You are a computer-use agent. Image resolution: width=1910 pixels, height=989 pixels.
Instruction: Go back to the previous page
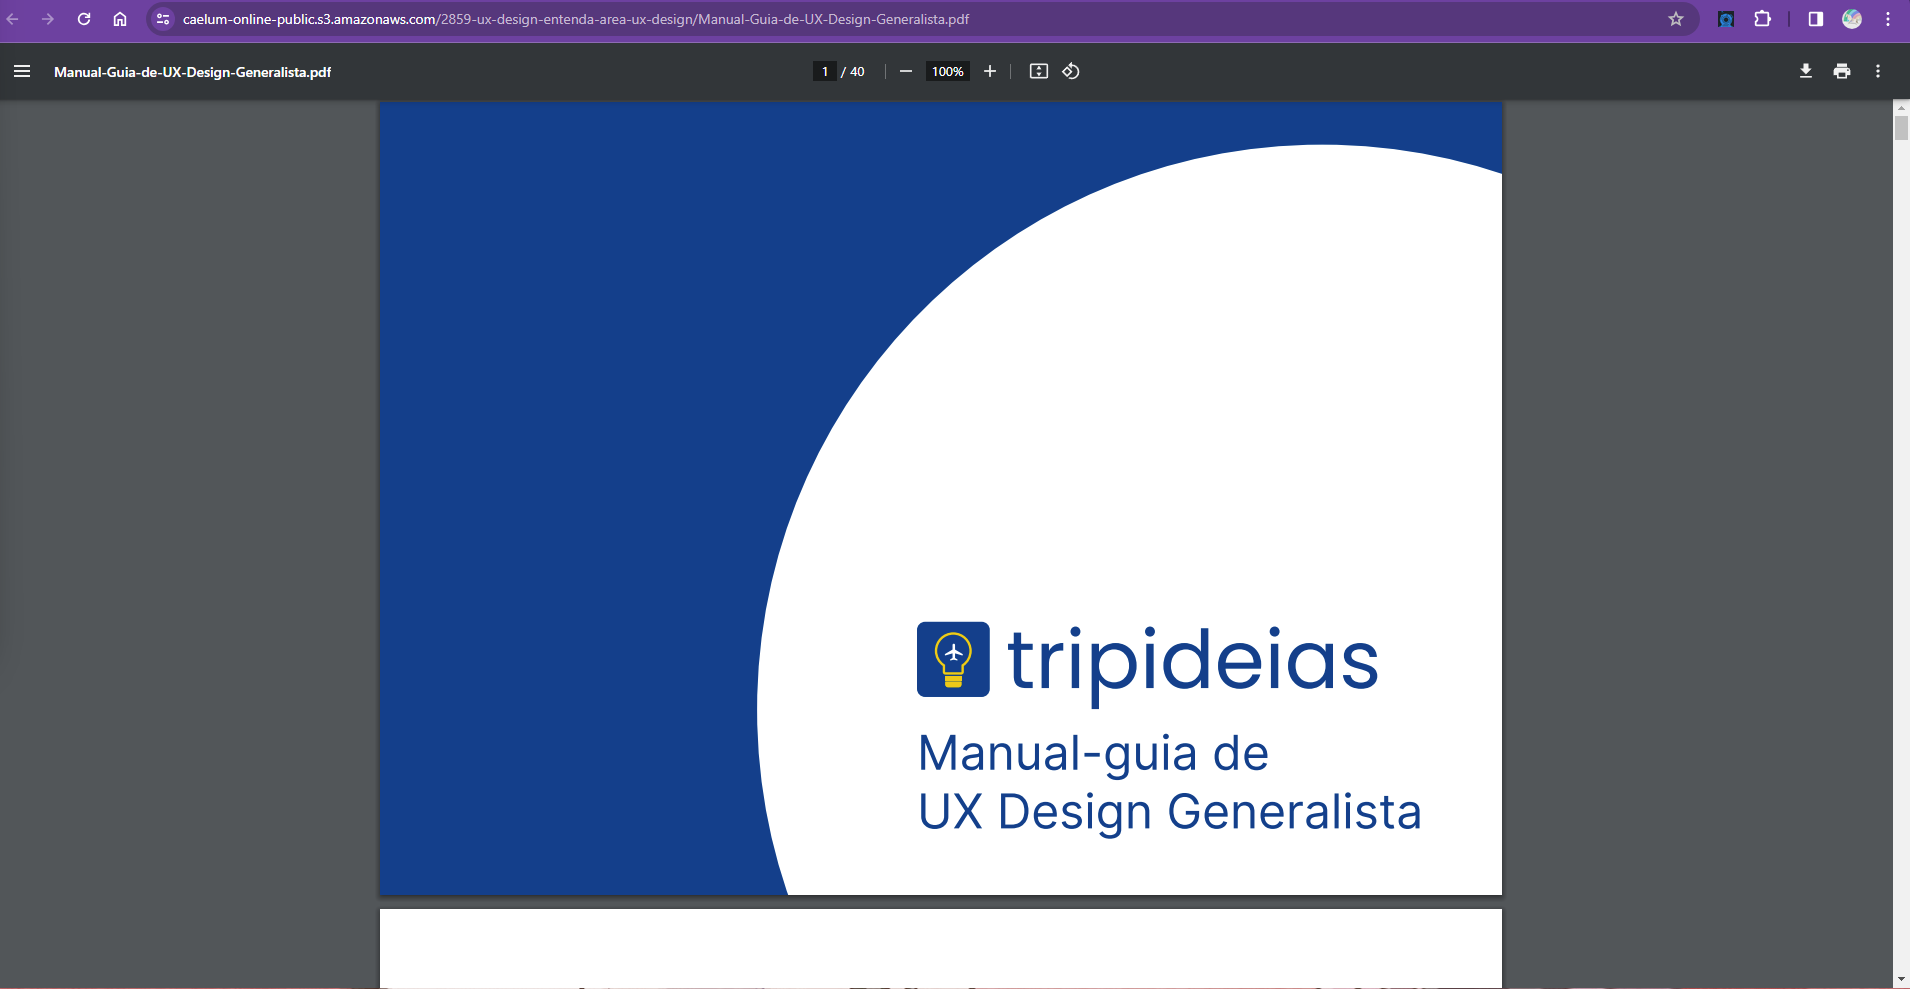(13, 19)
